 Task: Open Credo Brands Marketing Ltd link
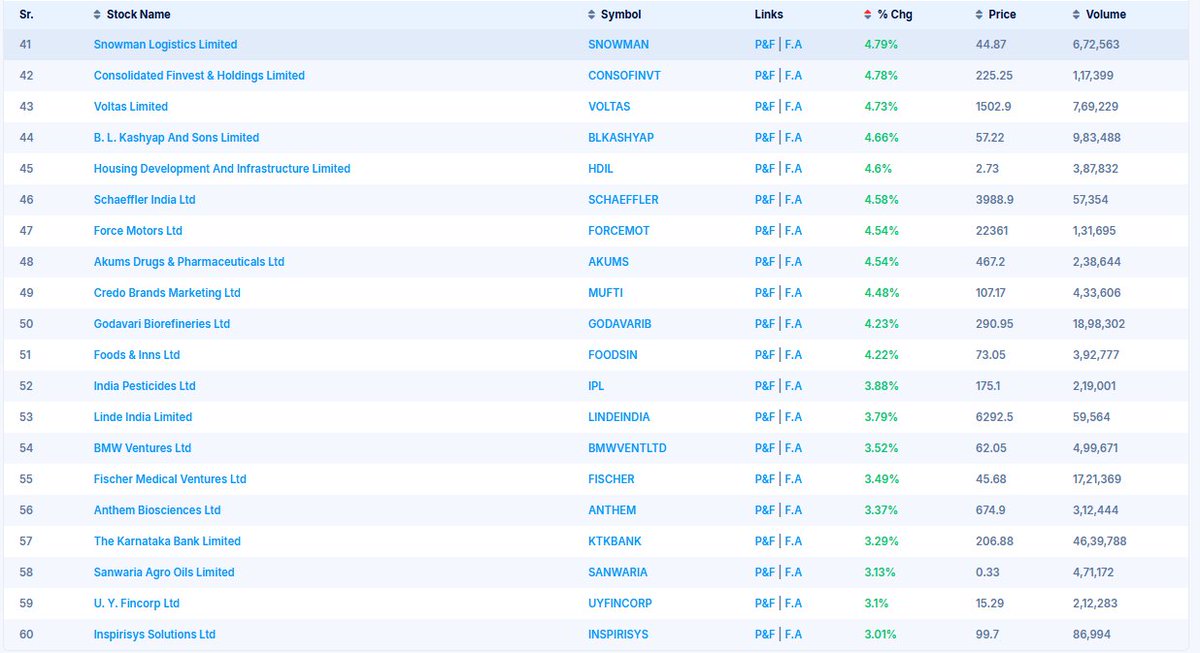click(167, 292)
